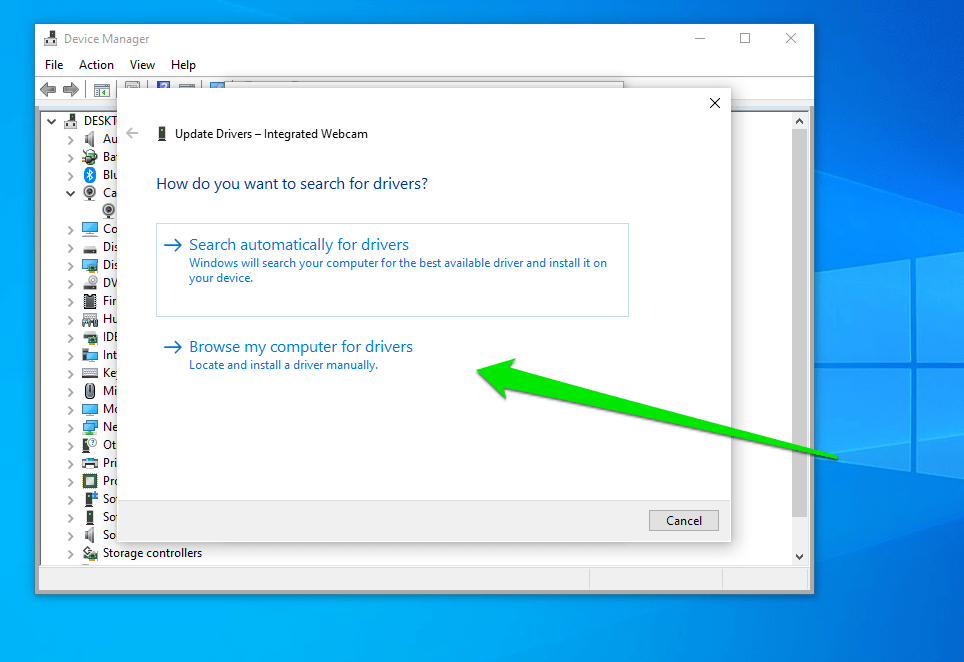This screenshot has height=662, width=964.
Task: Choose Search automatically for drivers
Action: coord(392,270)
